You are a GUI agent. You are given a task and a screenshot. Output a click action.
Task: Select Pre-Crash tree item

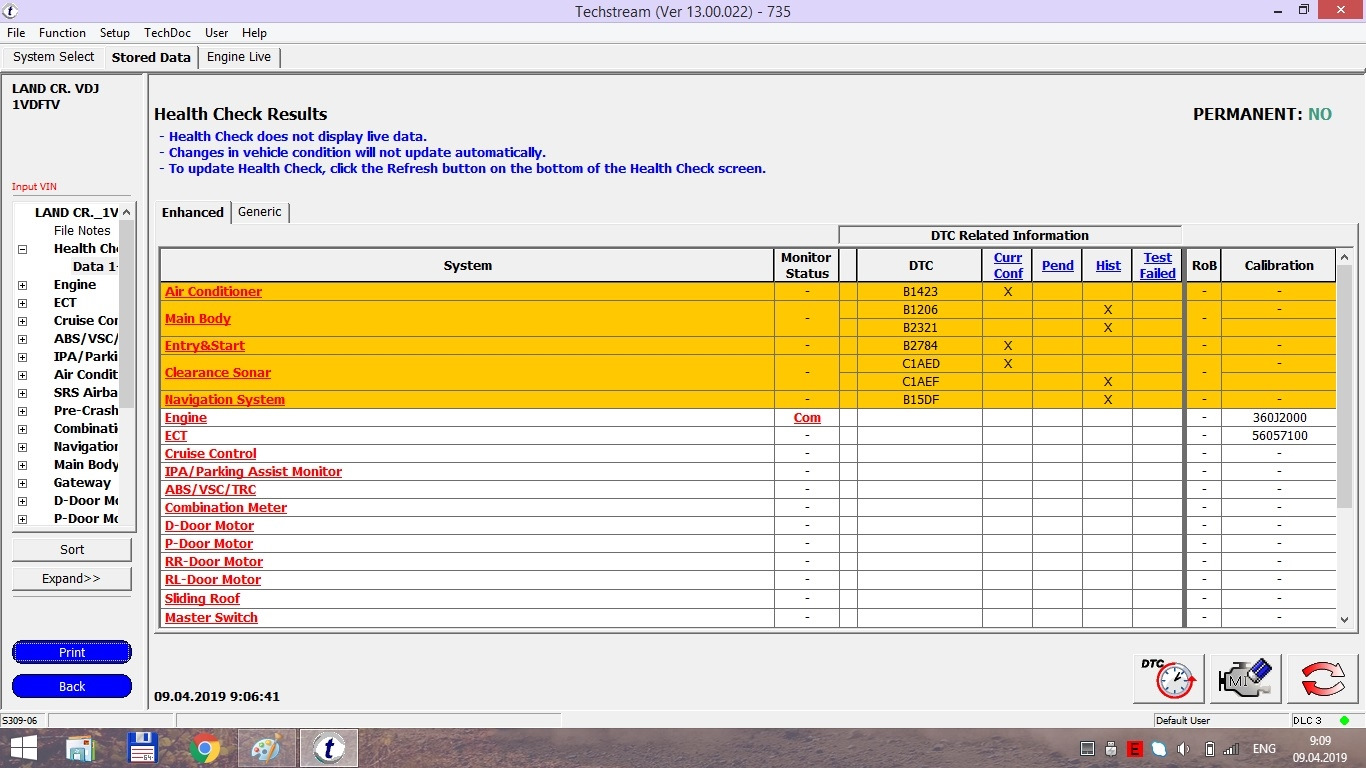click(x=86, y=411)
